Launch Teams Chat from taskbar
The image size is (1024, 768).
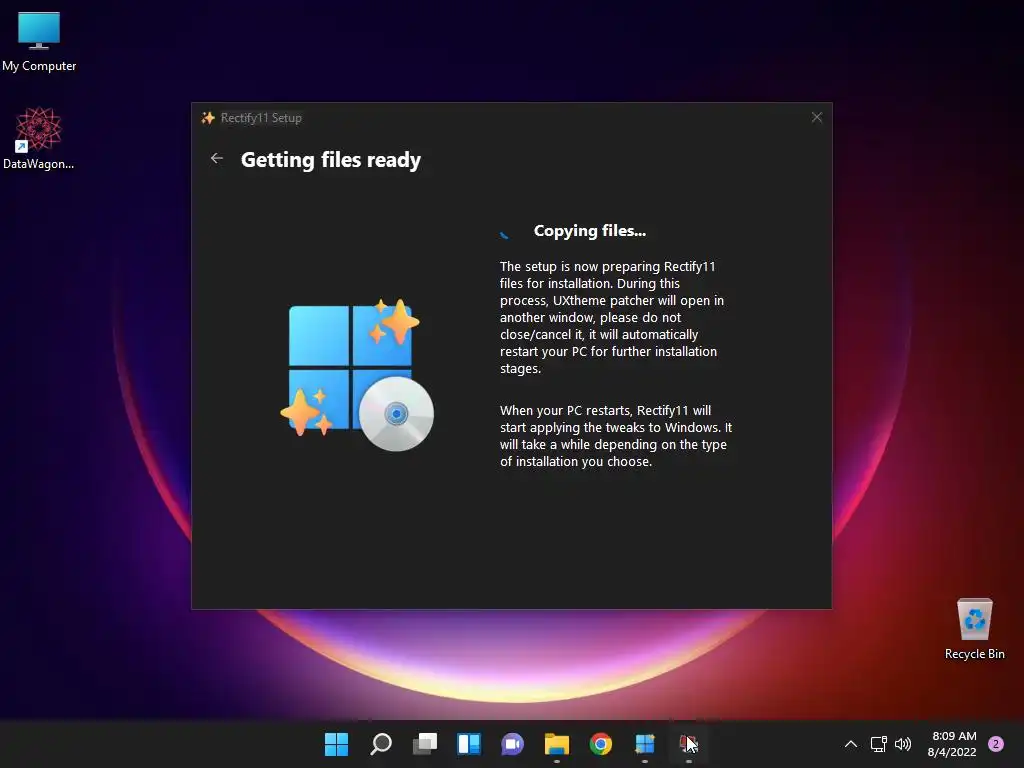coord(513,744)
